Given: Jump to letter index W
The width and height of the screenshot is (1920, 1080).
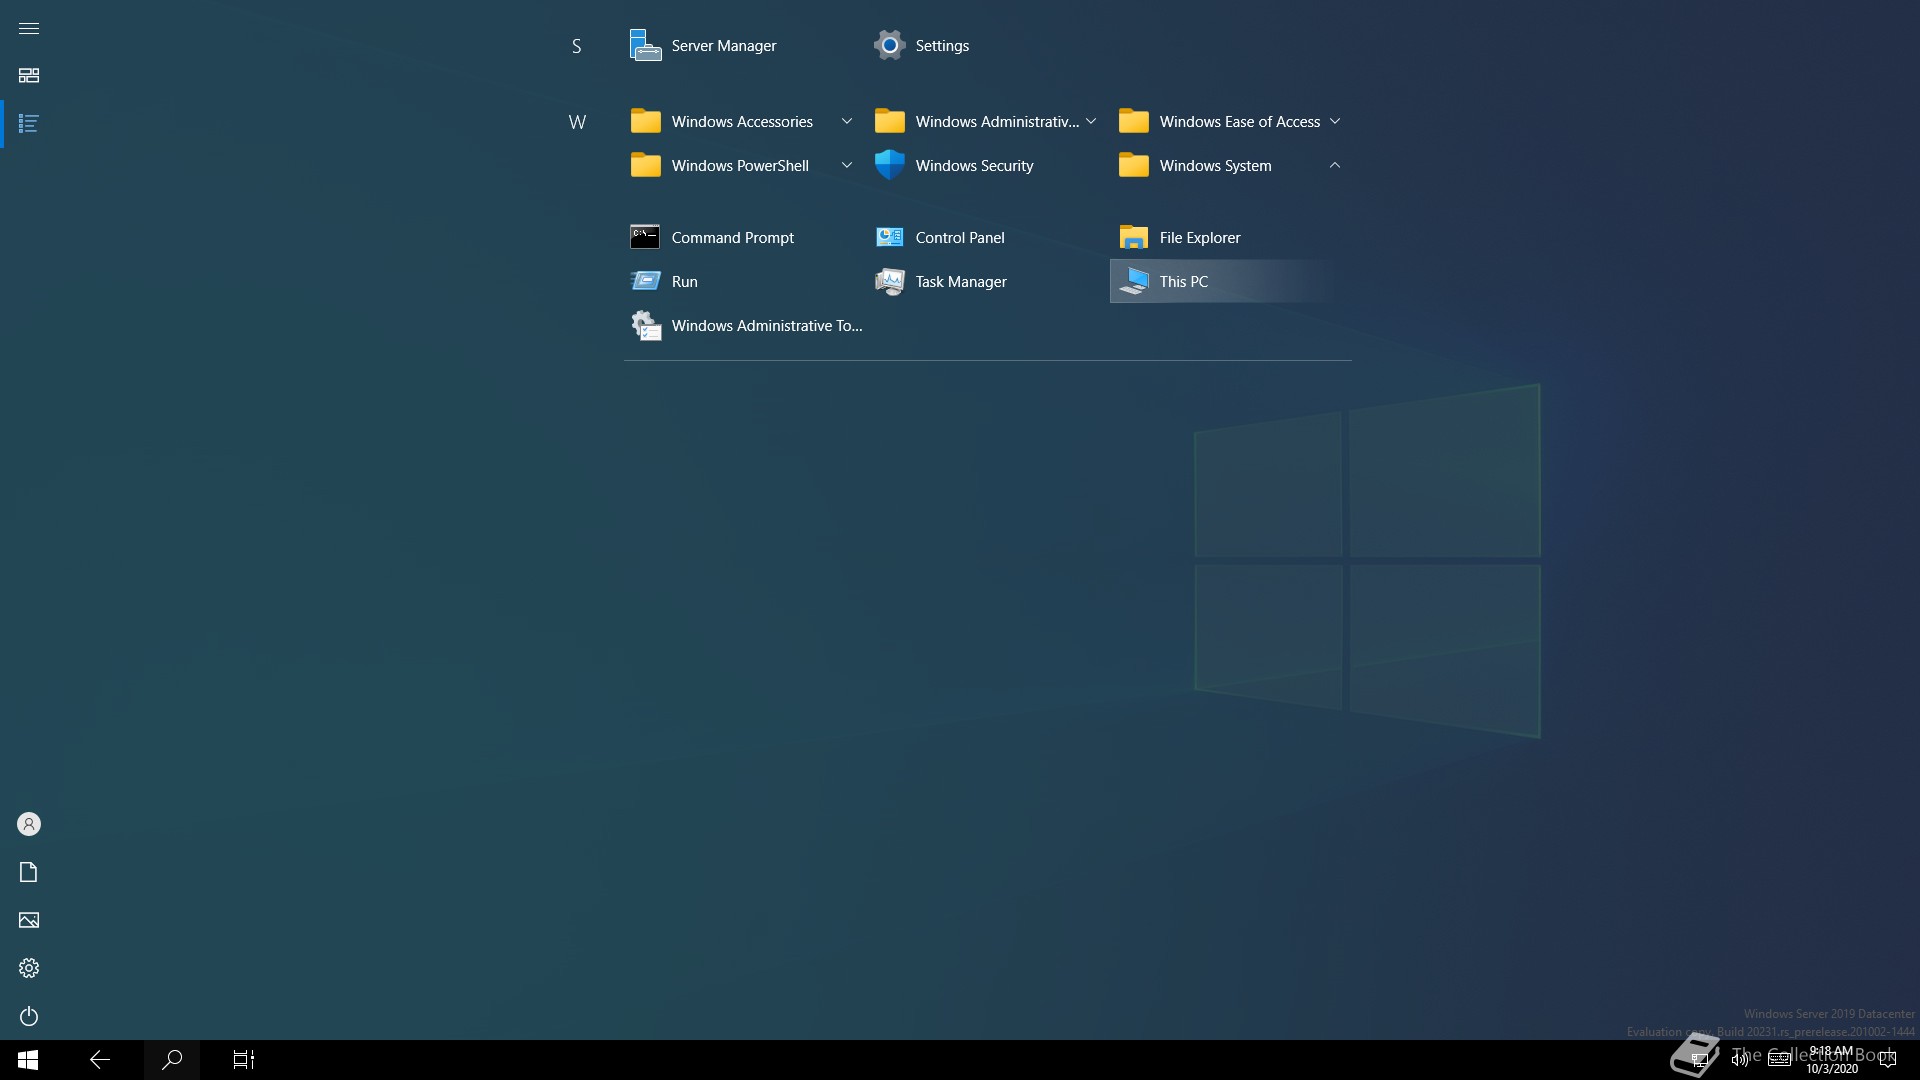Looking at the screenshot, I should (x=577, y=122).
